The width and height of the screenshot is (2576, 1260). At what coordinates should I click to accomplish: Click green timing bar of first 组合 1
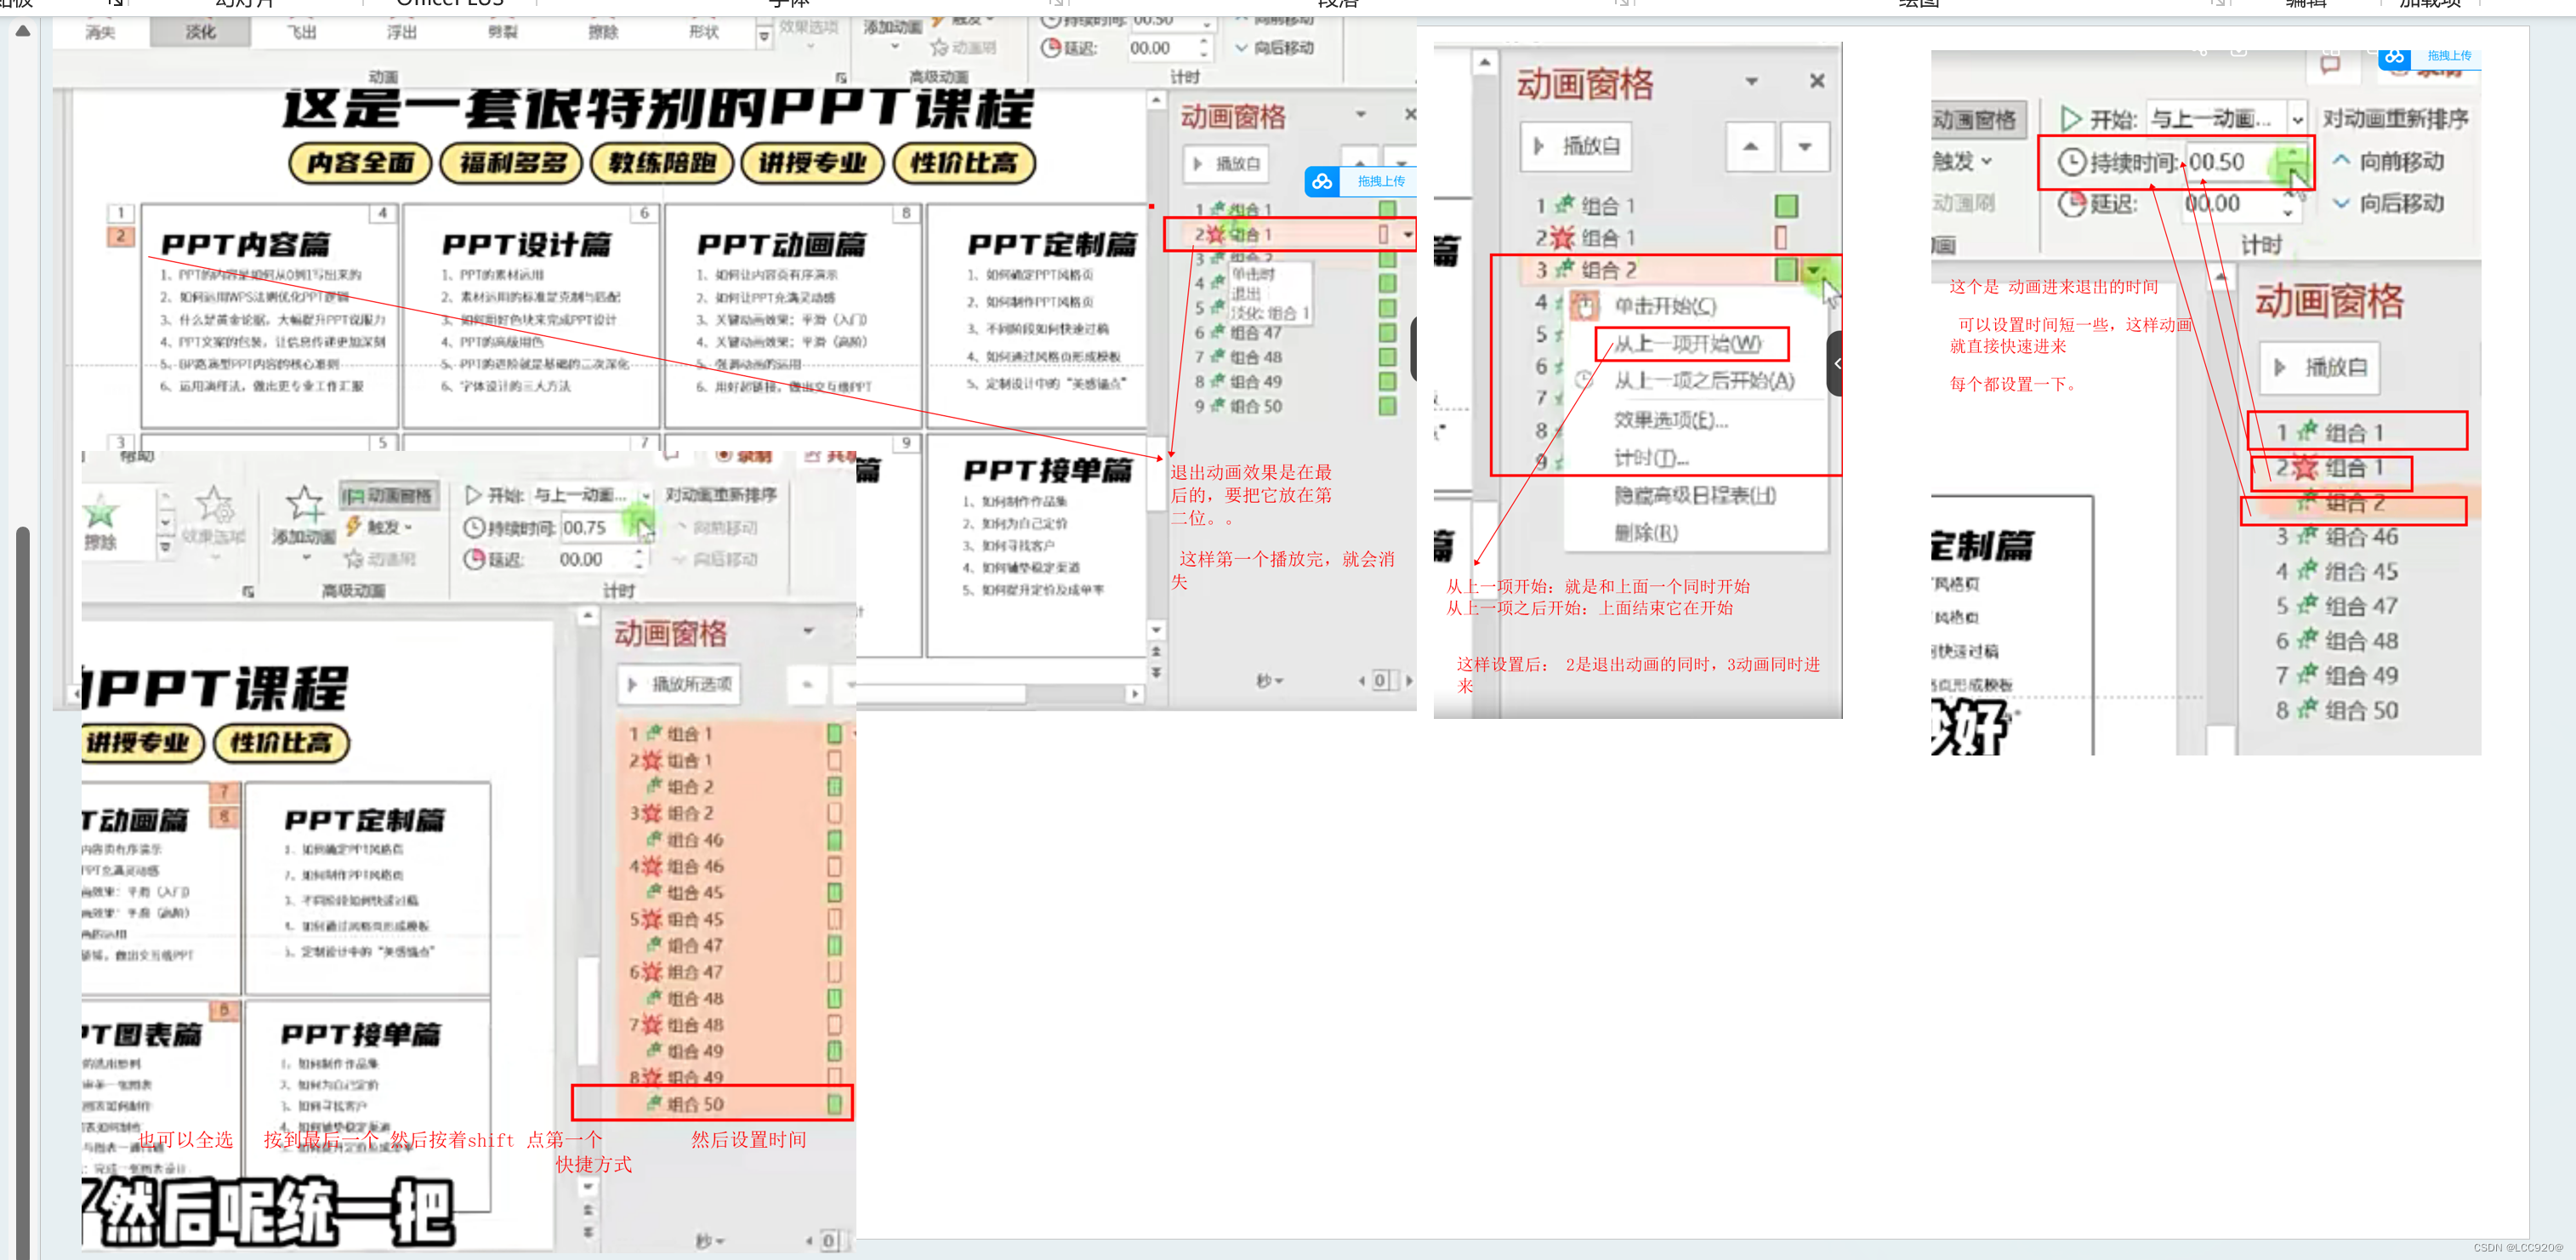tap(1785, 206)
